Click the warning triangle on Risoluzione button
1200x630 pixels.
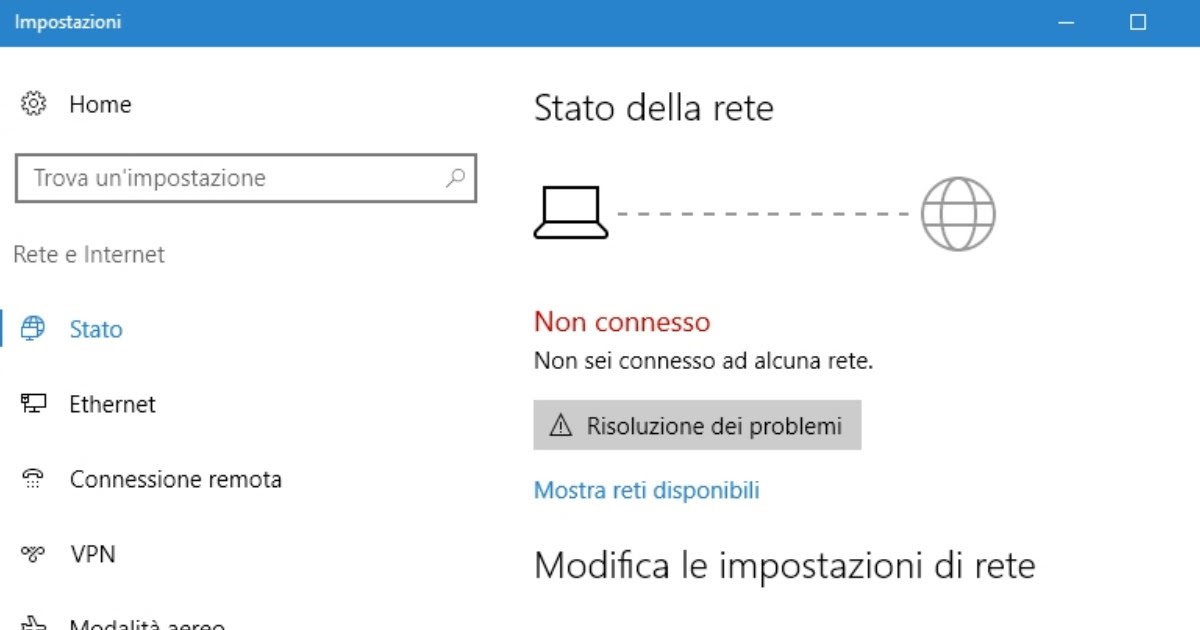coord(561,427)
